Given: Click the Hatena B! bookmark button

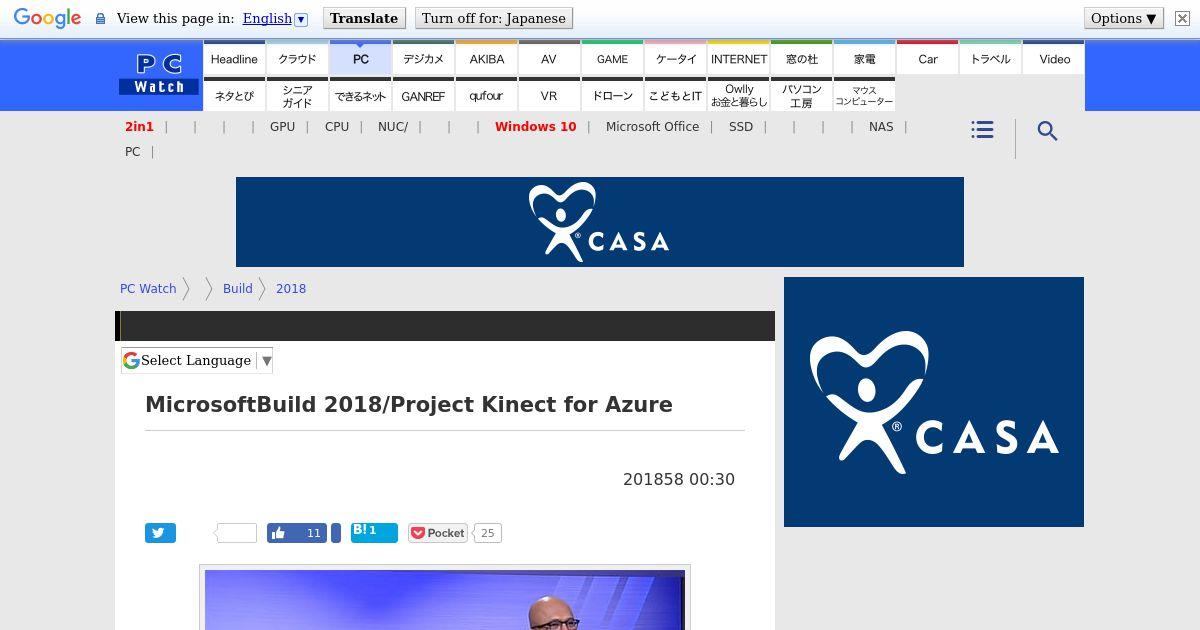Looking at the screenshot, I should click(374, 533).
